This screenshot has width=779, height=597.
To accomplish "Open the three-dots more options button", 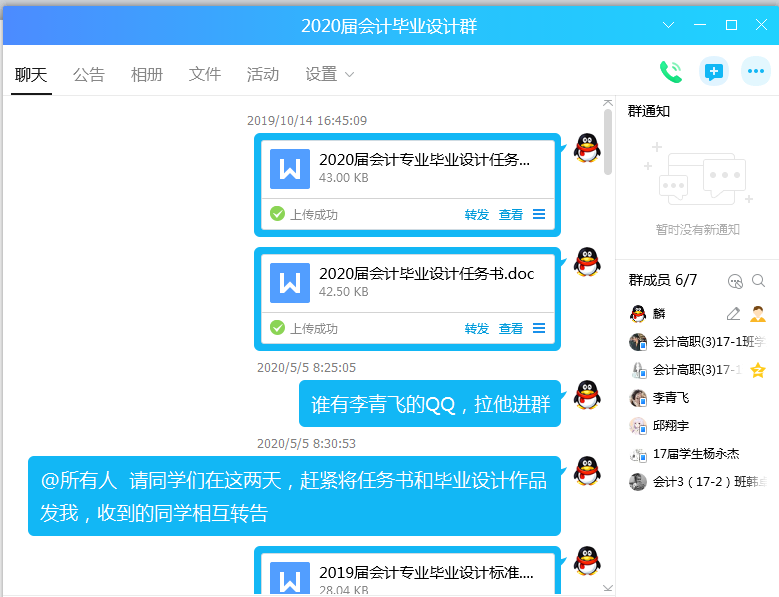I will (756, 72).
